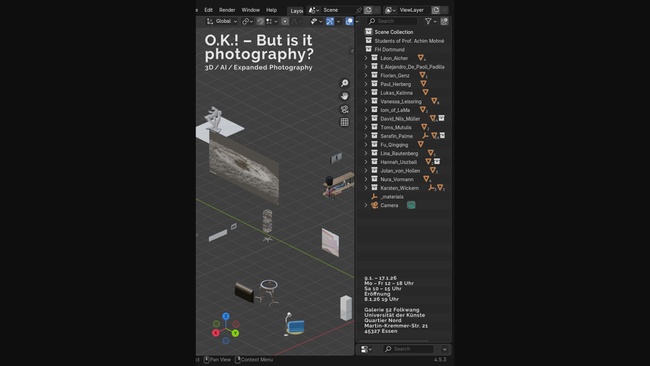Click the pin scene icon
This screenshot has width=650, height=366.
359,10
